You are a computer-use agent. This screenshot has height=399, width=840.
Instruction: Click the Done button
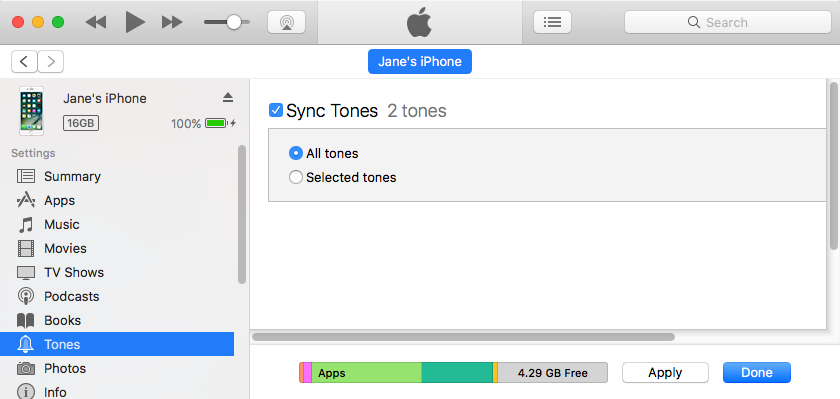tap(757, 373)
